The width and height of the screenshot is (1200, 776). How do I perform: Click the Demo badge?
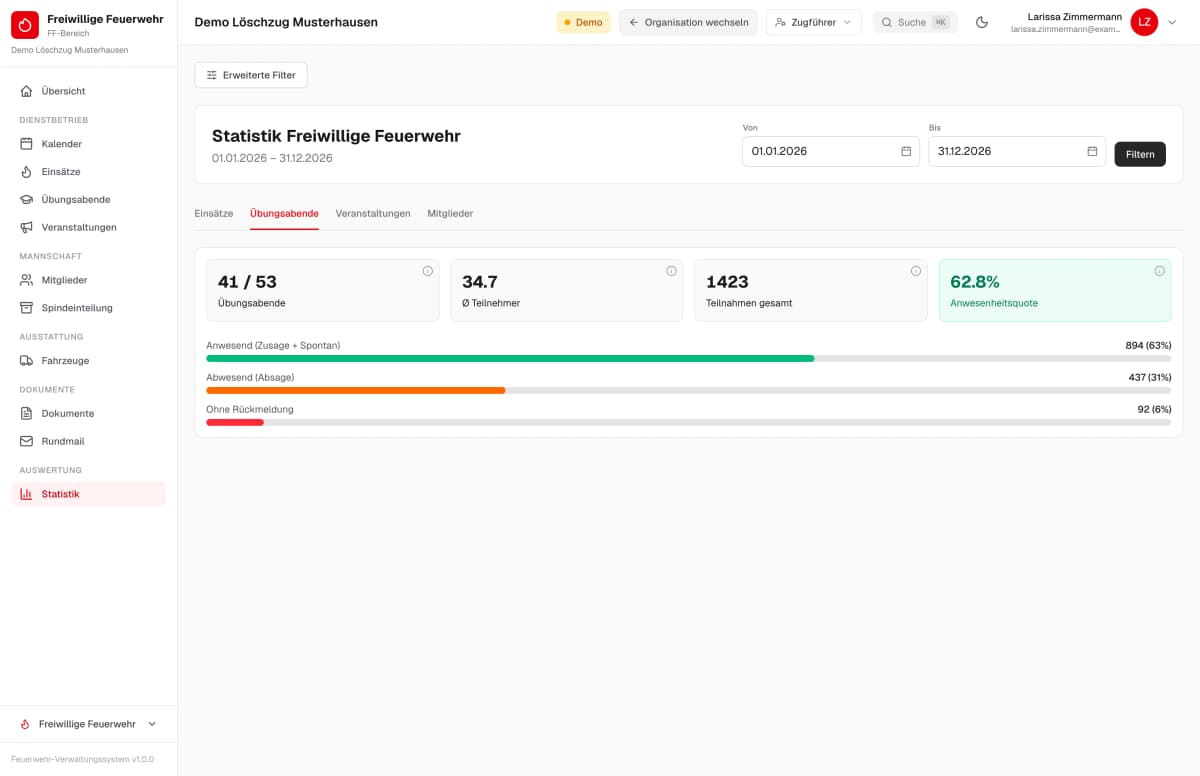click(583, 22)
